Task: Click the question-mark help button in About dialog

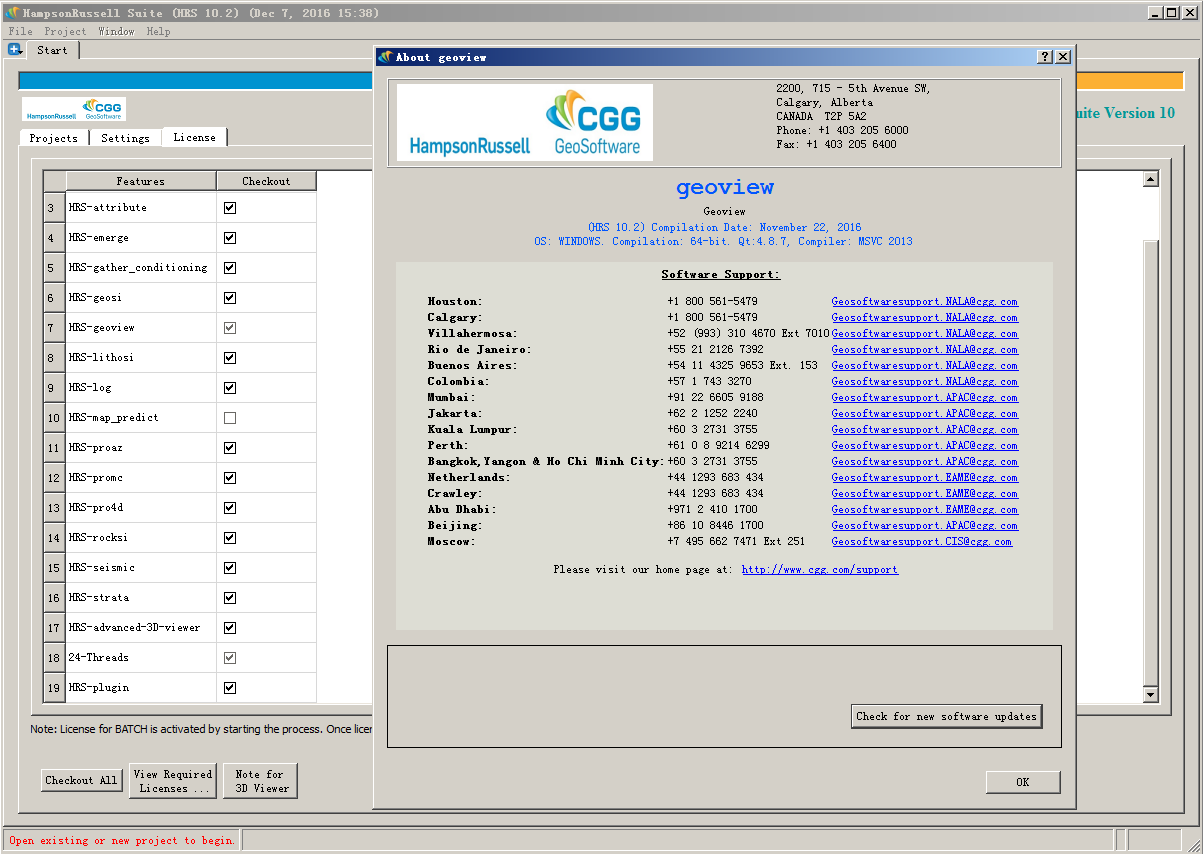Action: tap(1045, 57)
